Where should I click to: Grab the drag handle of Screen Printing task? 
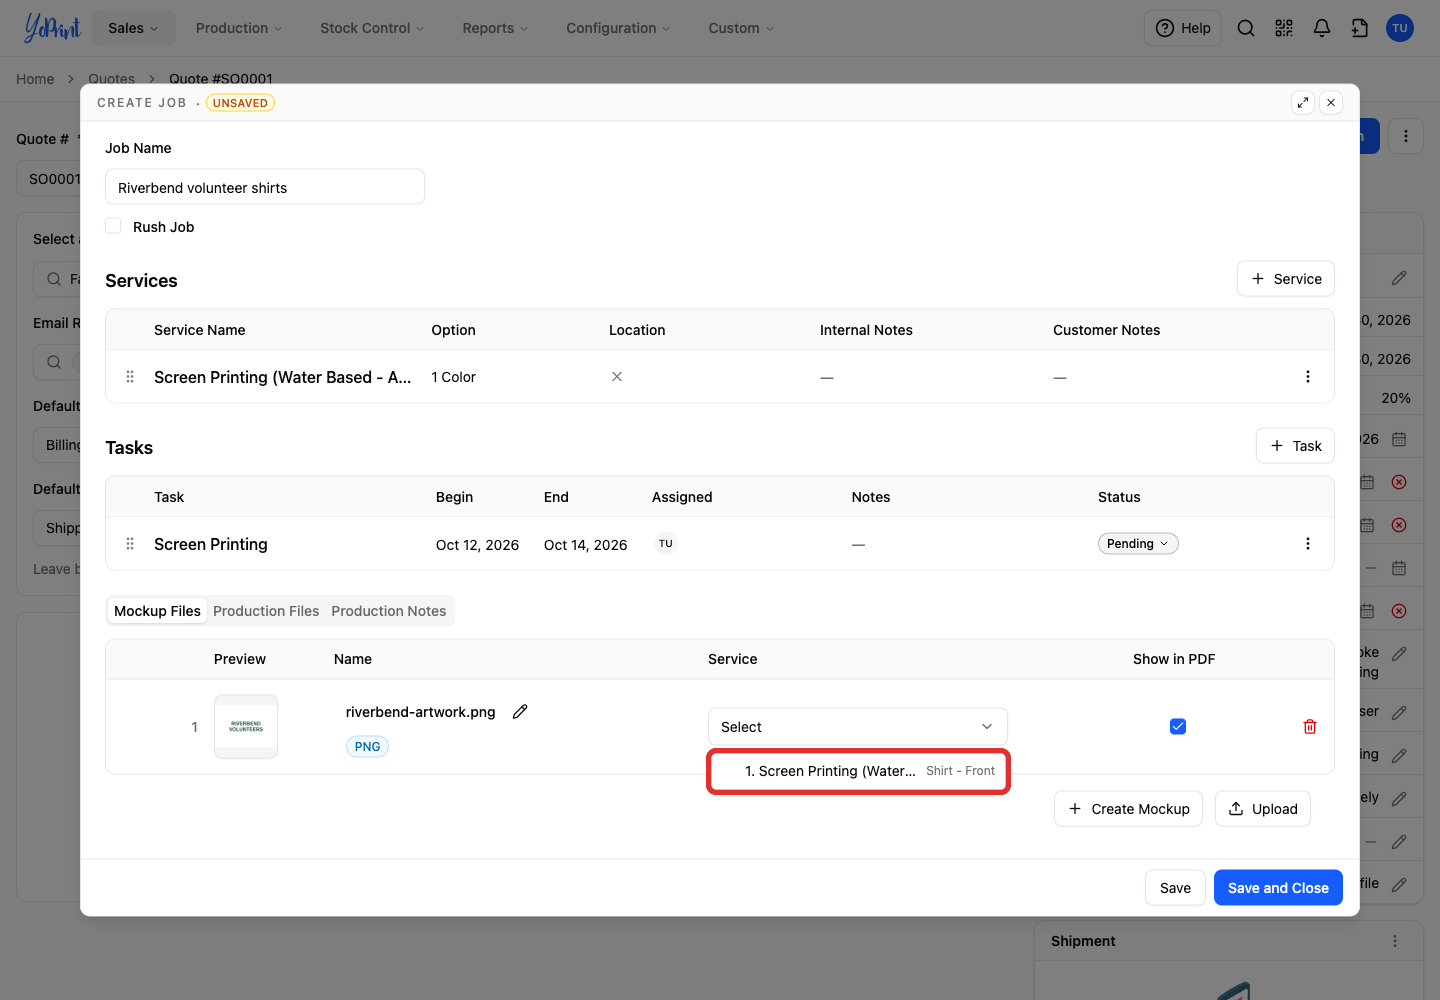coord(130,544)
